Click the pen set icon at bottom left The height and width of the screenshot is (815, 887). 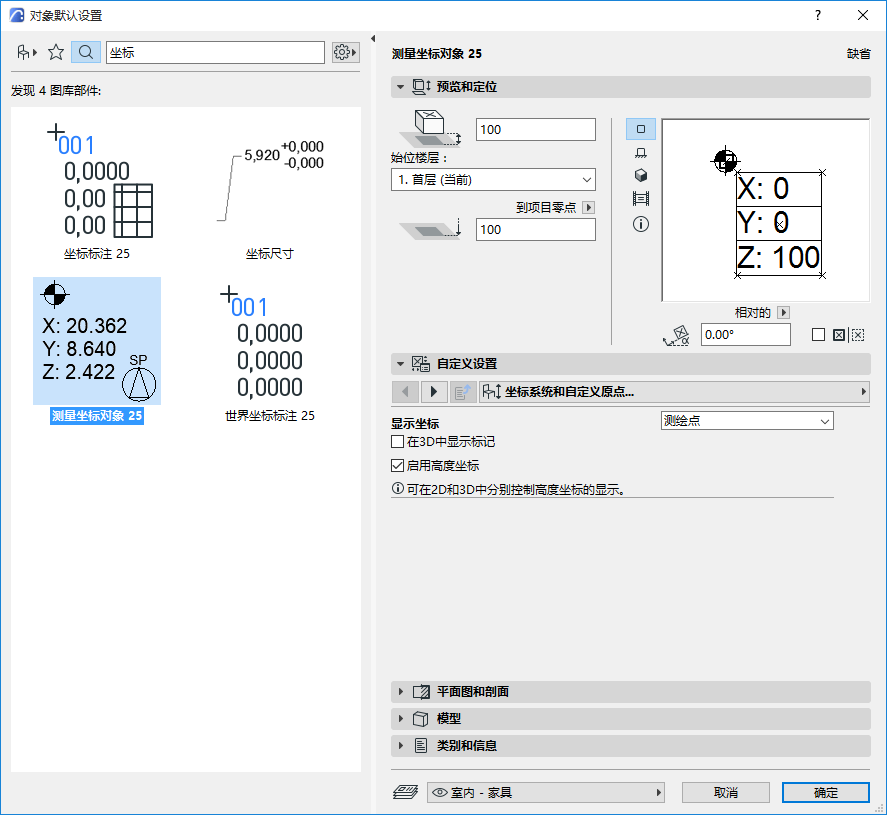(x=405, y=791)
